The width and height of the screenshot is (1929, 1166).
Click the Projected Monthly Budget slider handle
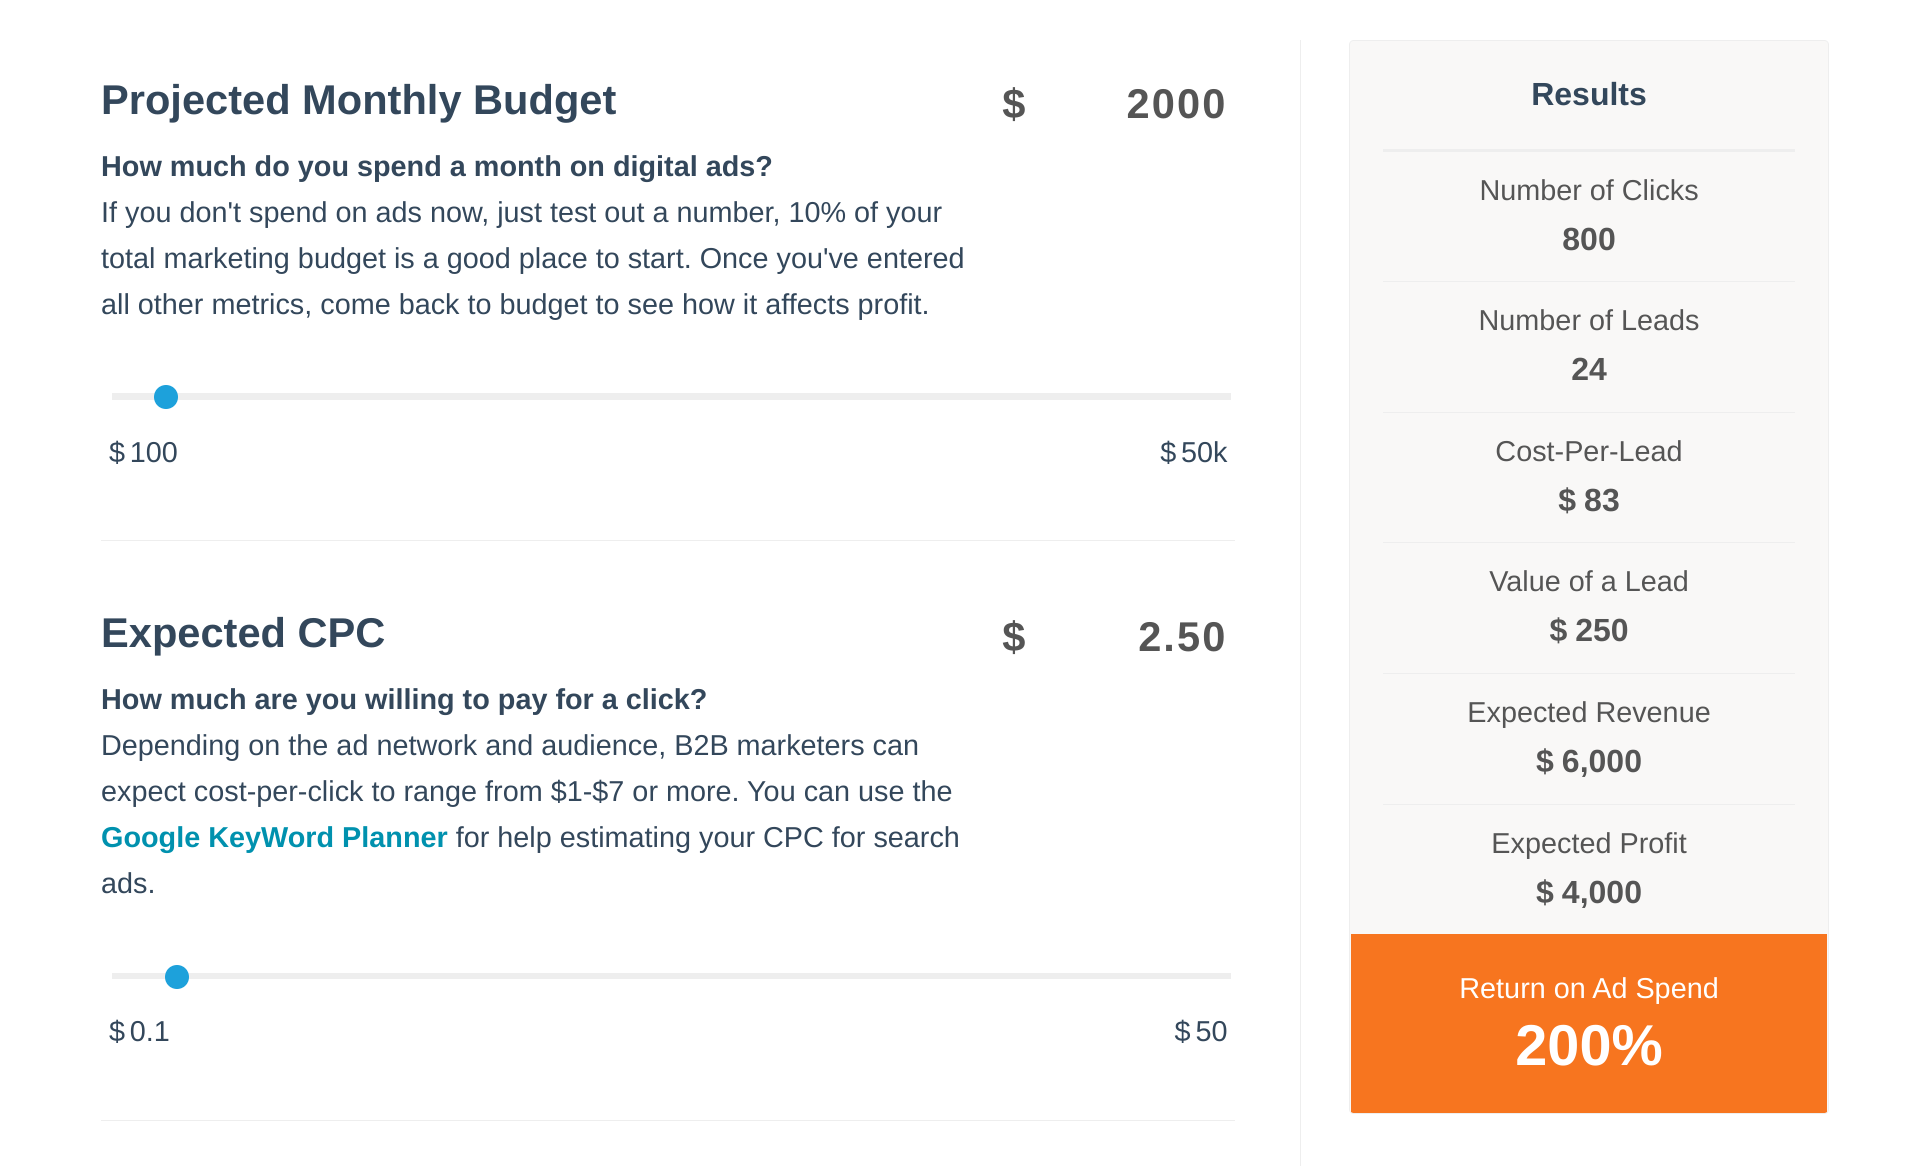(166, 397)
